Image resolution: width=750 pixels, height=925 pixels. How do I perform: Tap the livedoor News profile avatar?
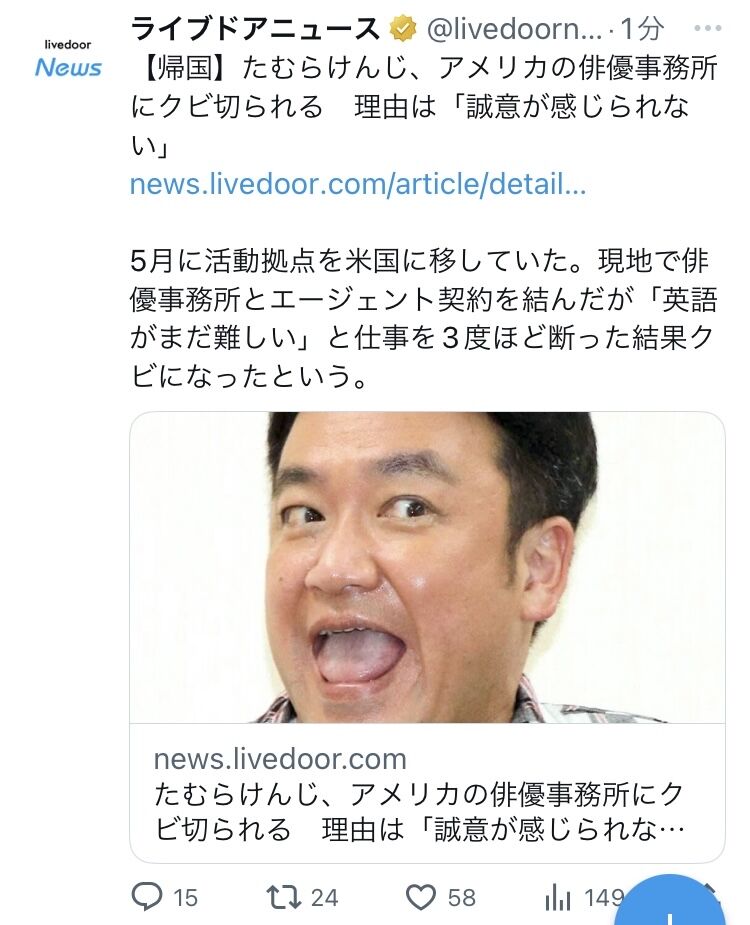tap(68, 59)
